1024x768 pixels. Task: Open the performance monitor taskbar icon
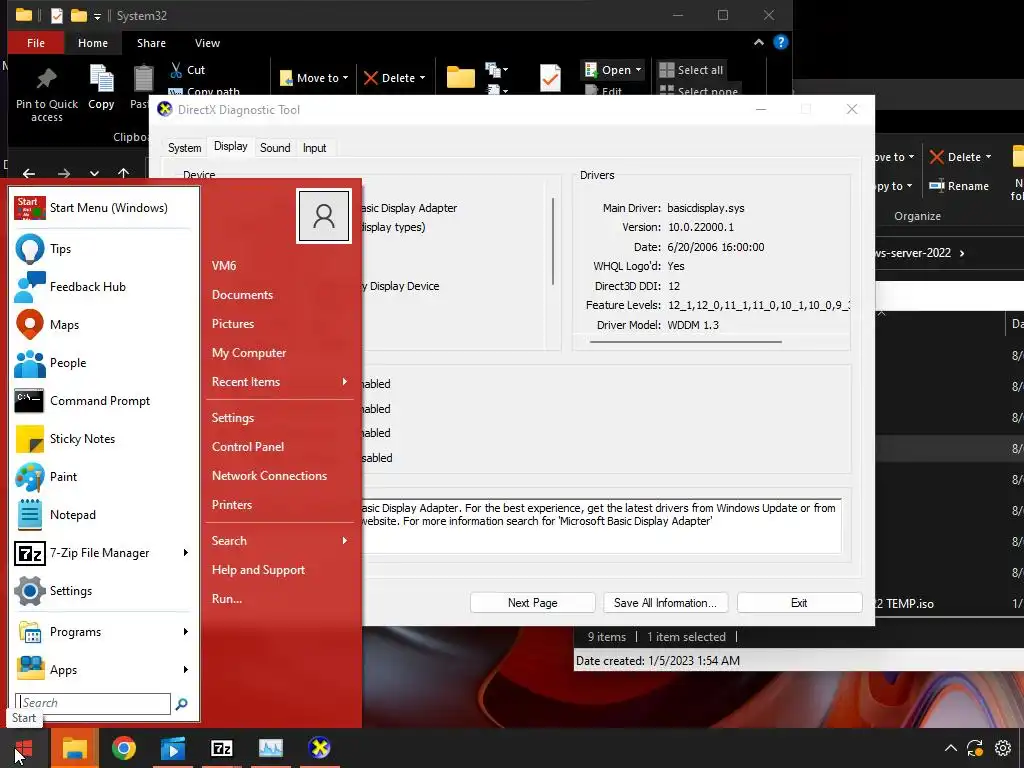270,748
